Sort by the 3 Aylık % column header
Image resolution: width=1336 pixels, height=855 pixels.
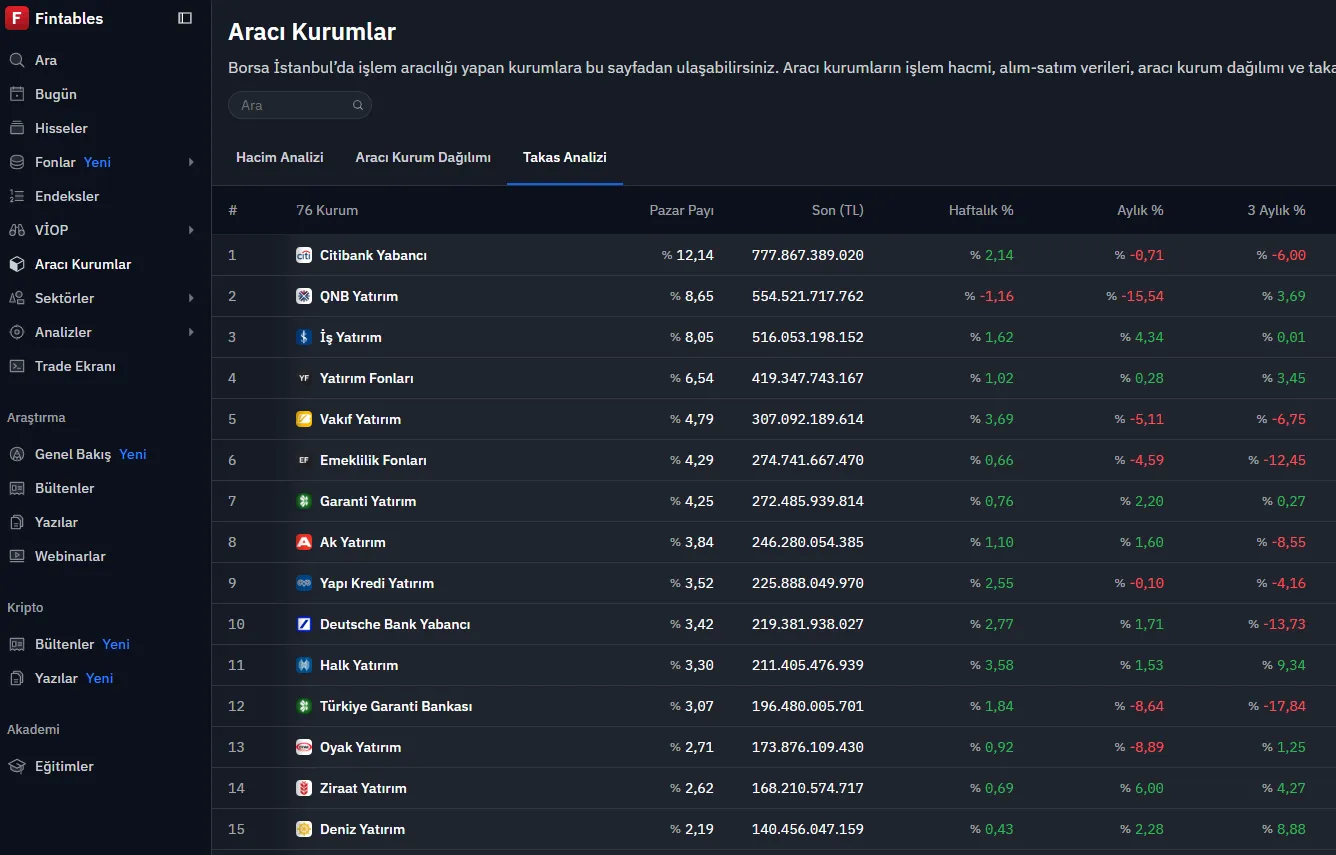(x=1276, y=210)
